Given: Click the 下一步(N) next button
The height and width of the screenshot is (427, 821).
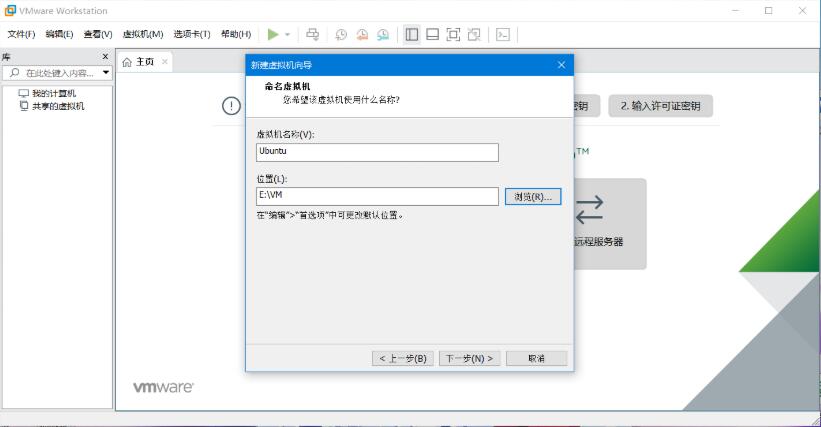Looking at the screenshot, I should [x=470, y=358].
